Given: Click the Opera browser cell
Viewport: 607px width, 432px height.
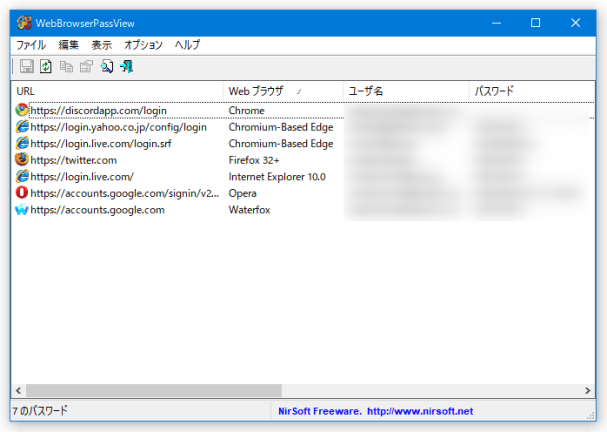Looking at the screenshot, I should point(242,193).
